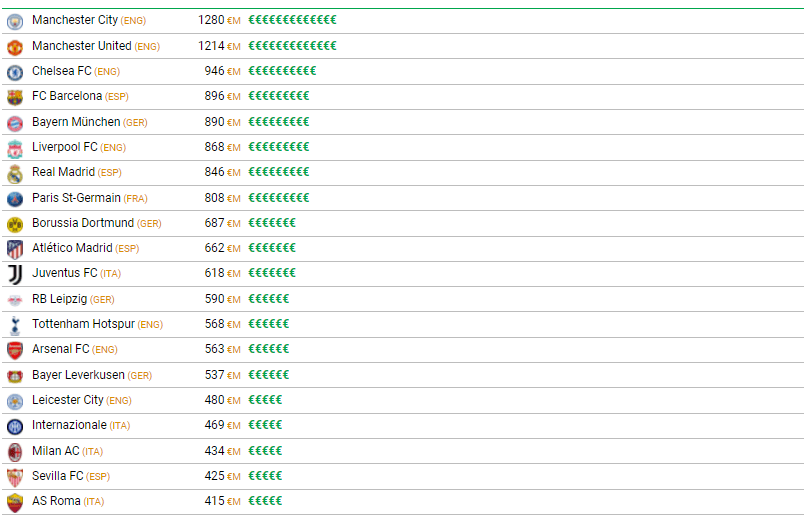The height and width of the screenshot is (516, 804).
Task: Select the 896 value for FC Barcelona
Action: (x=214, y=96)
